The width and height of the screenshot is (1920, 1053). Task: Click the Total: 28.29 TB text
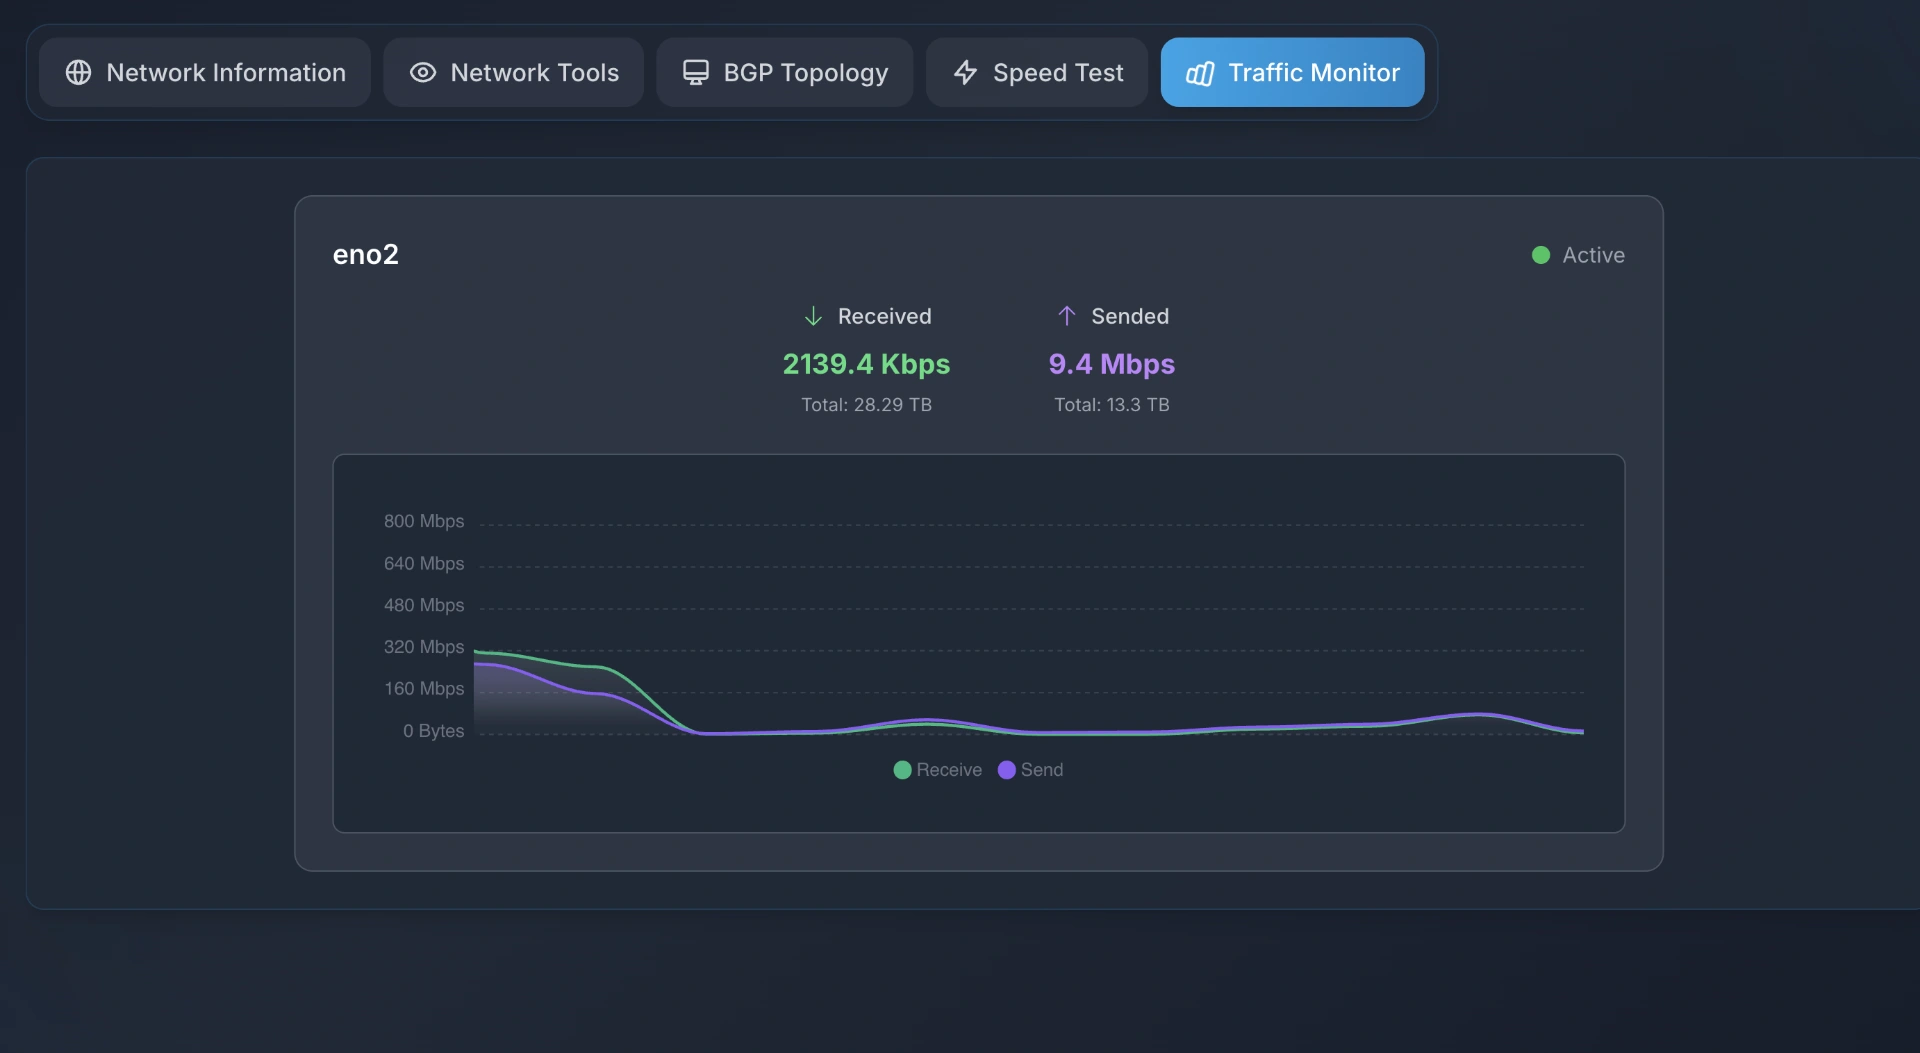coord(866,405)
